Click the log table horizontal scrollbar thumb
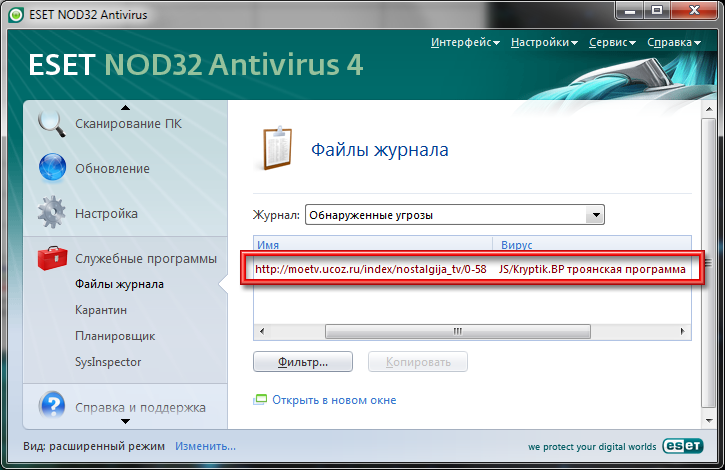This screenshot has height=470, width=725. click(x=458, y=331)
